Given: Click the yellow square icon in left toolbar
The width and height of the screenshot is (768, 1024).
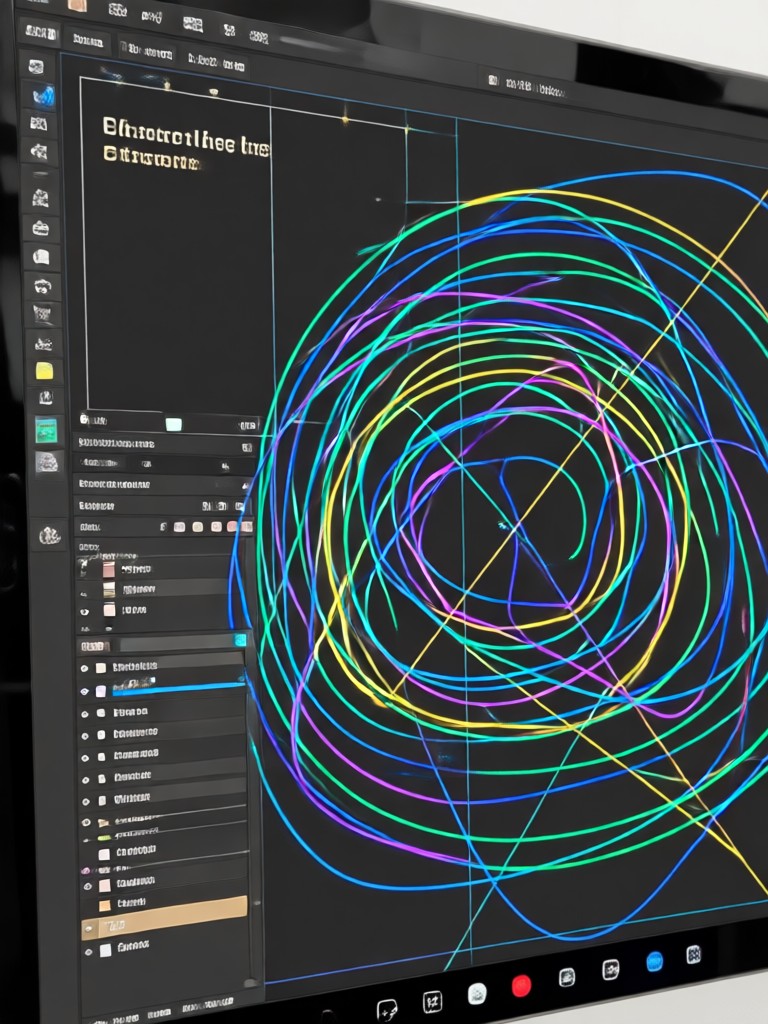Looking at the screenshot, I should [44, 371].
